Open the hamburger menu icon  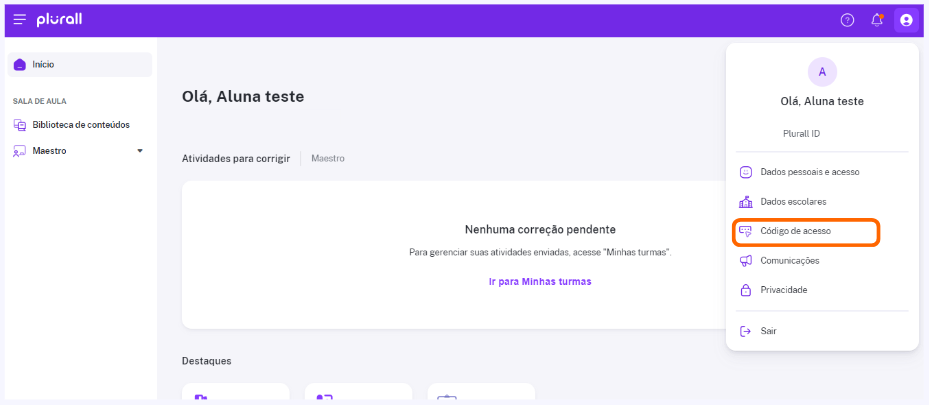[20, 20]
